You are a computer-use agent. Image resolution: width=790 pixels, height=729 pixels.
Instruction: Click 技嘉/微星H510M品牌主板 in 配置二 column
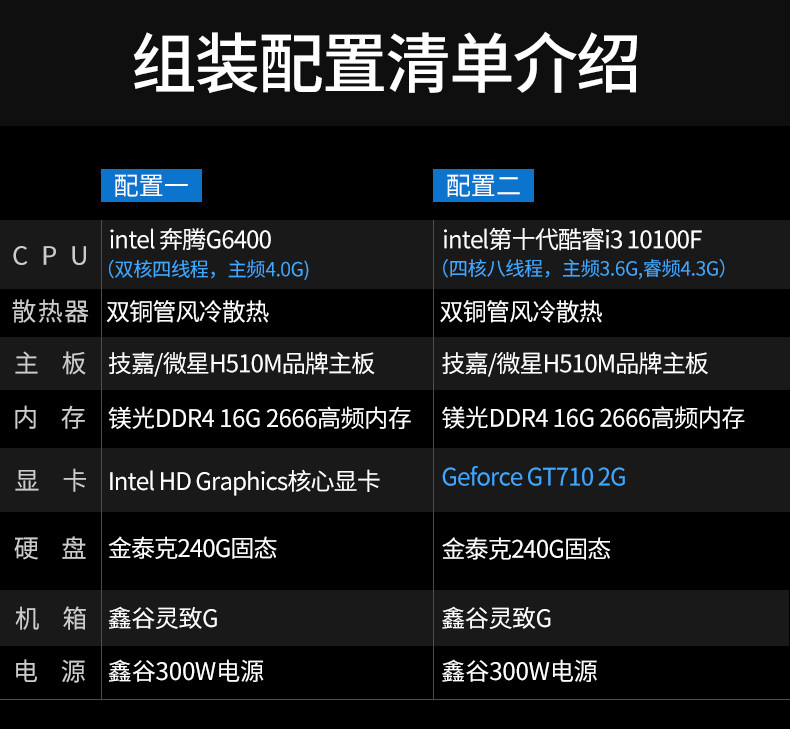click(575, 363)
